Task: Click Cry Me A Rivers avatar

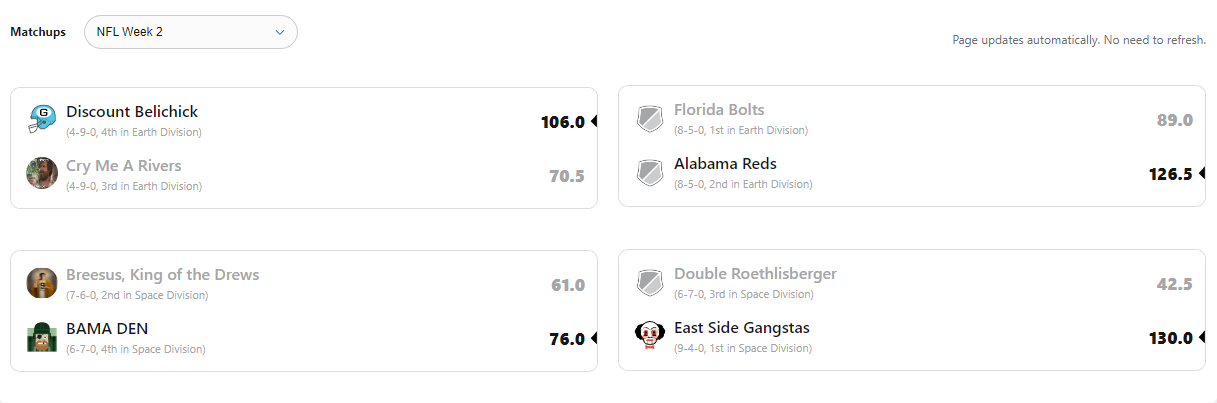Action: coord(42,173)
